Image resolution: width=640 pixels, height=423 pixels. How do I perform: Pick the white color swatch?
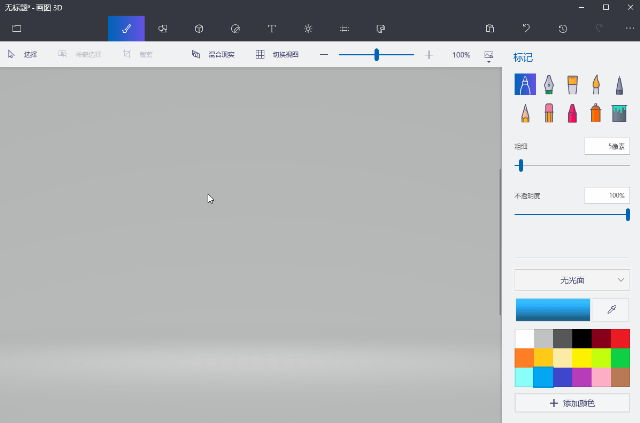tap(524, 339)
